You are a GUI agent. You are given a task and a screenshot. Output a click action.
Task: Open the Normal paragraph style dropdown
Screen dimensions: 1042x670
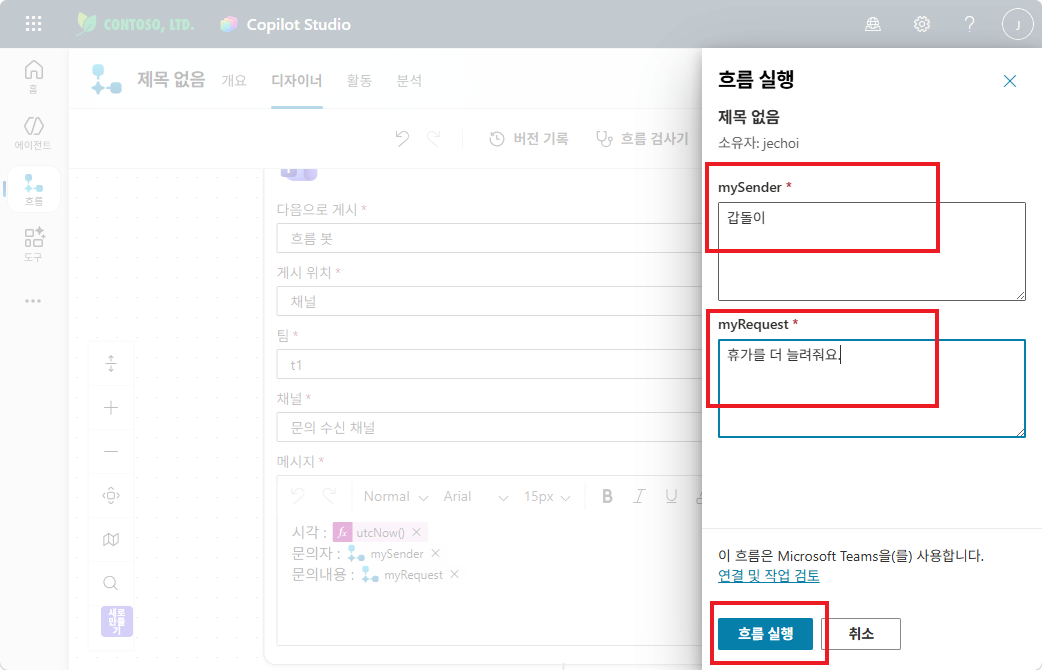pos(395,497)
